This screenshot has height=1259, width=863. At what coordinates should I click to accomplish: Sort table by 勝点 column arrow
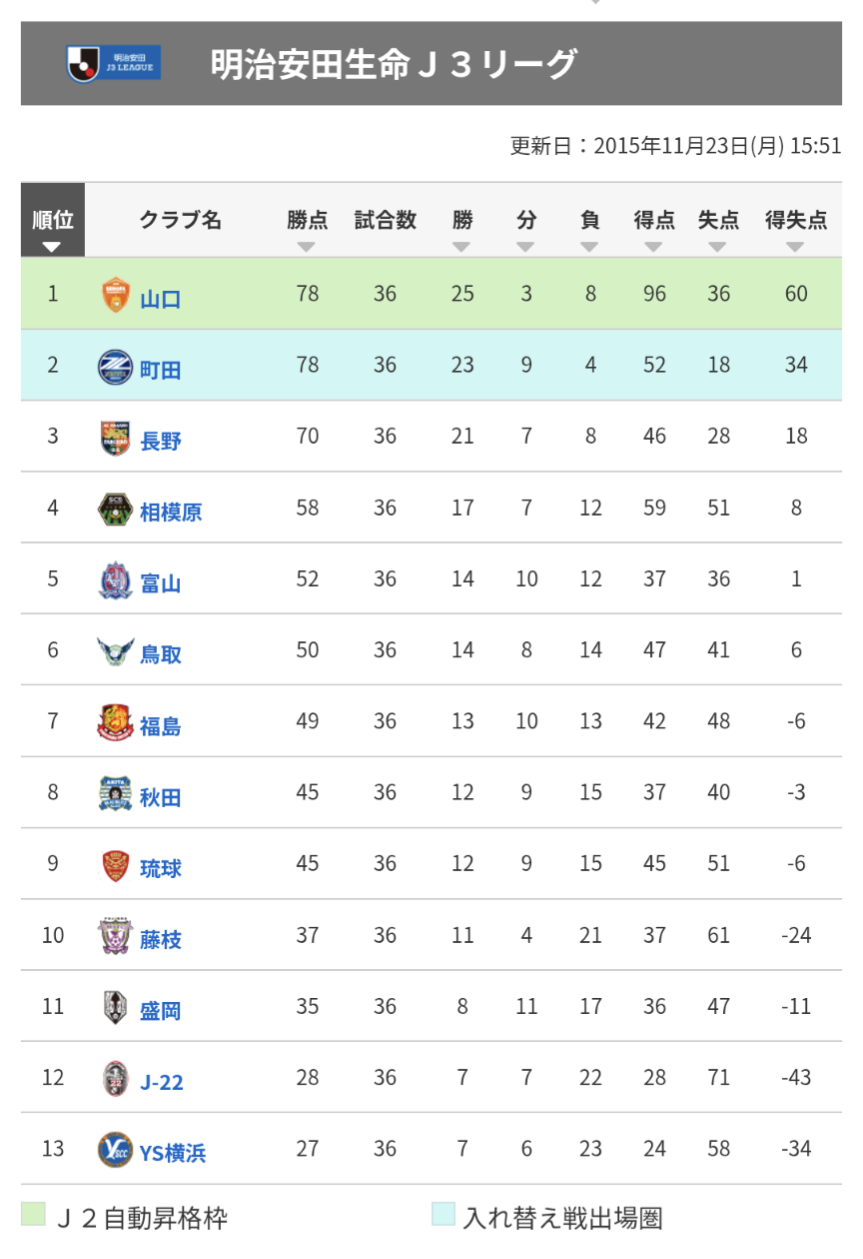[307, 247]
